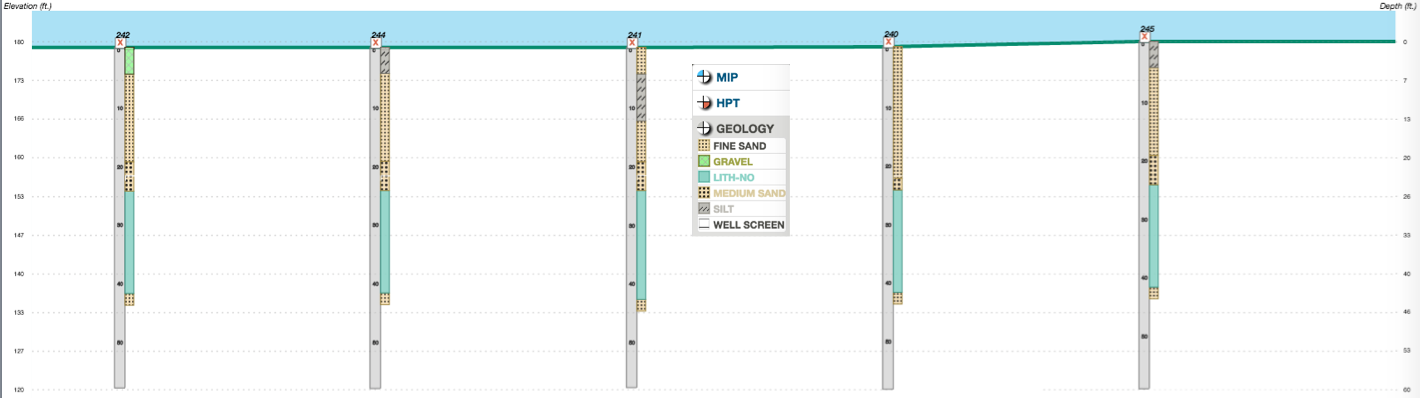
Task: Click the silt interval in well 241
Action: coord(641,97)
